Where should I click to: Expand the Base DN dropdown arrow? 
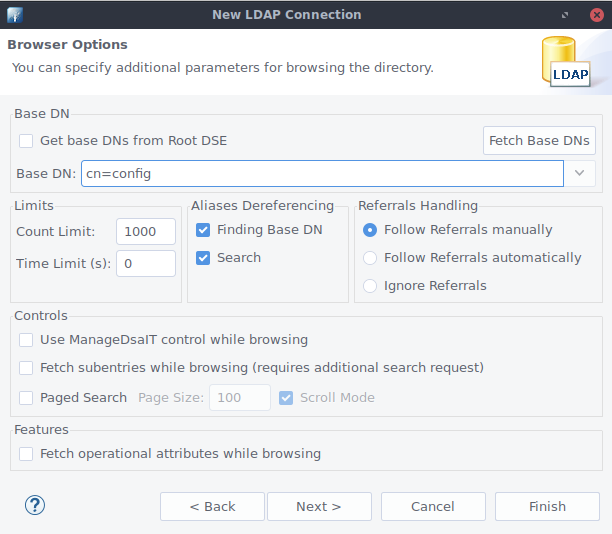pyautogui.click(x=580, y=174)
